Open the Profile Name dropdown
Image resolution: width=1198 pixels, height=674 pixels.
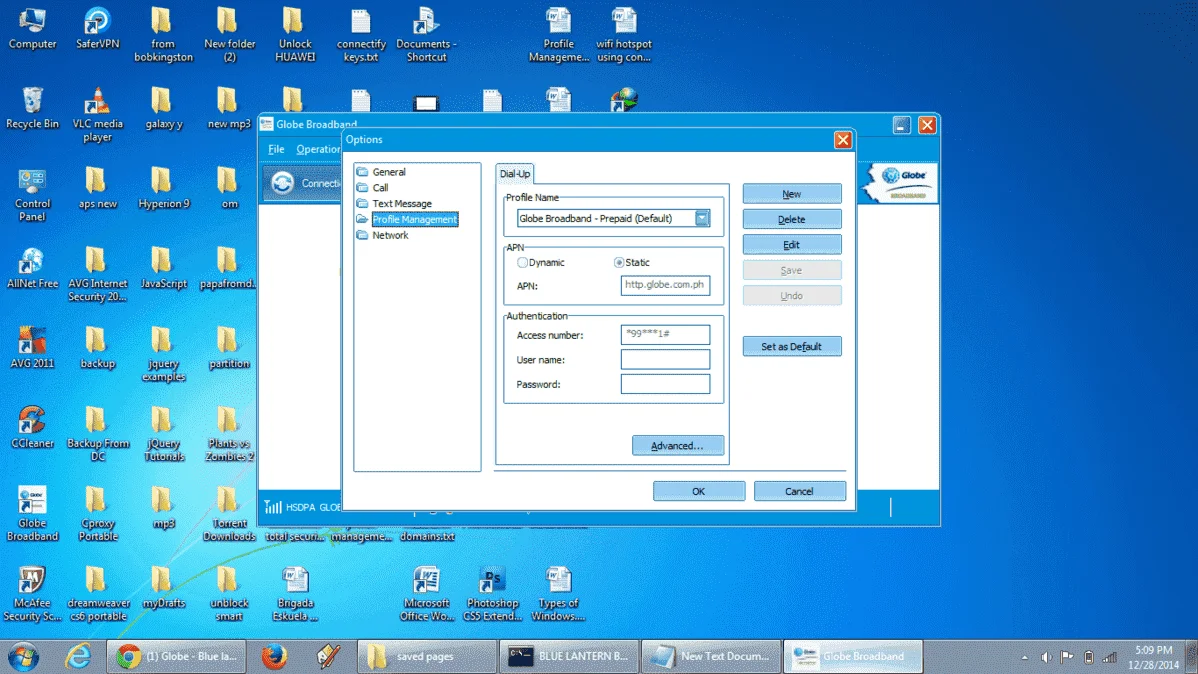coord(701,219)
